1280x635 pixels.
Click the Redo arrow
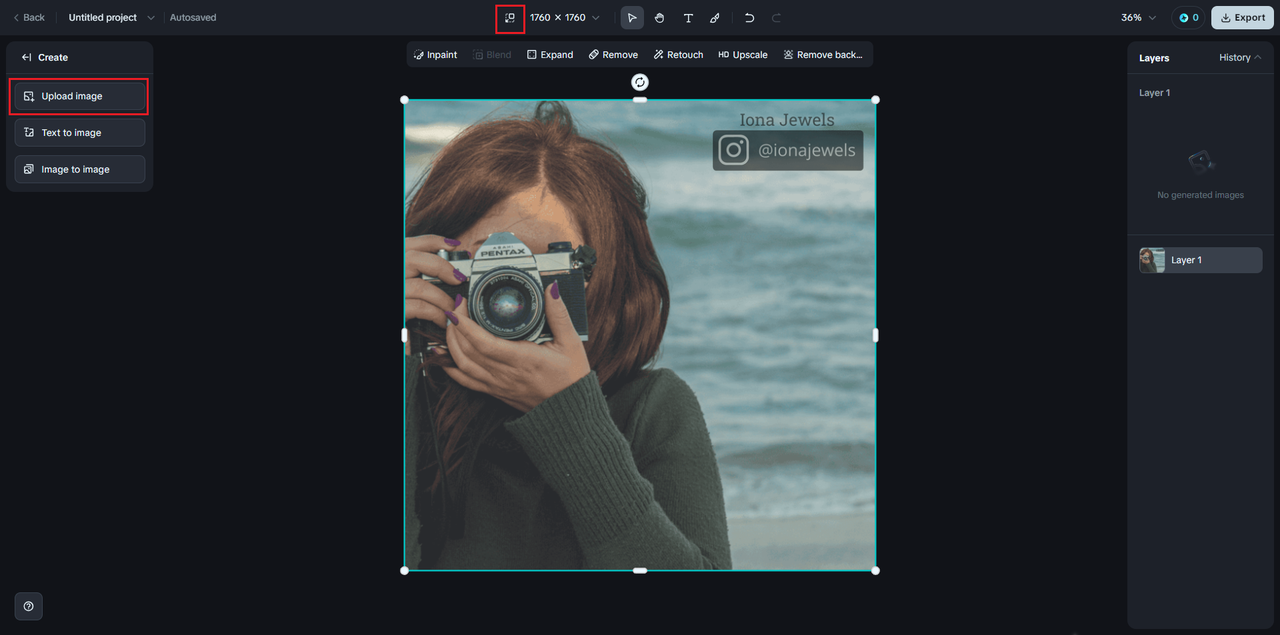point(777,18)
